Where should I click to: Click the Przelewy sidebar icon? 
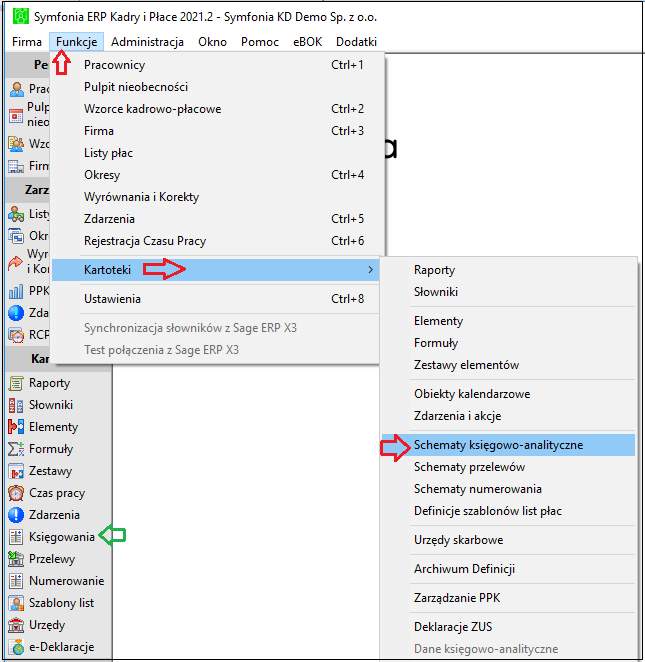click(x=16, y=559)
